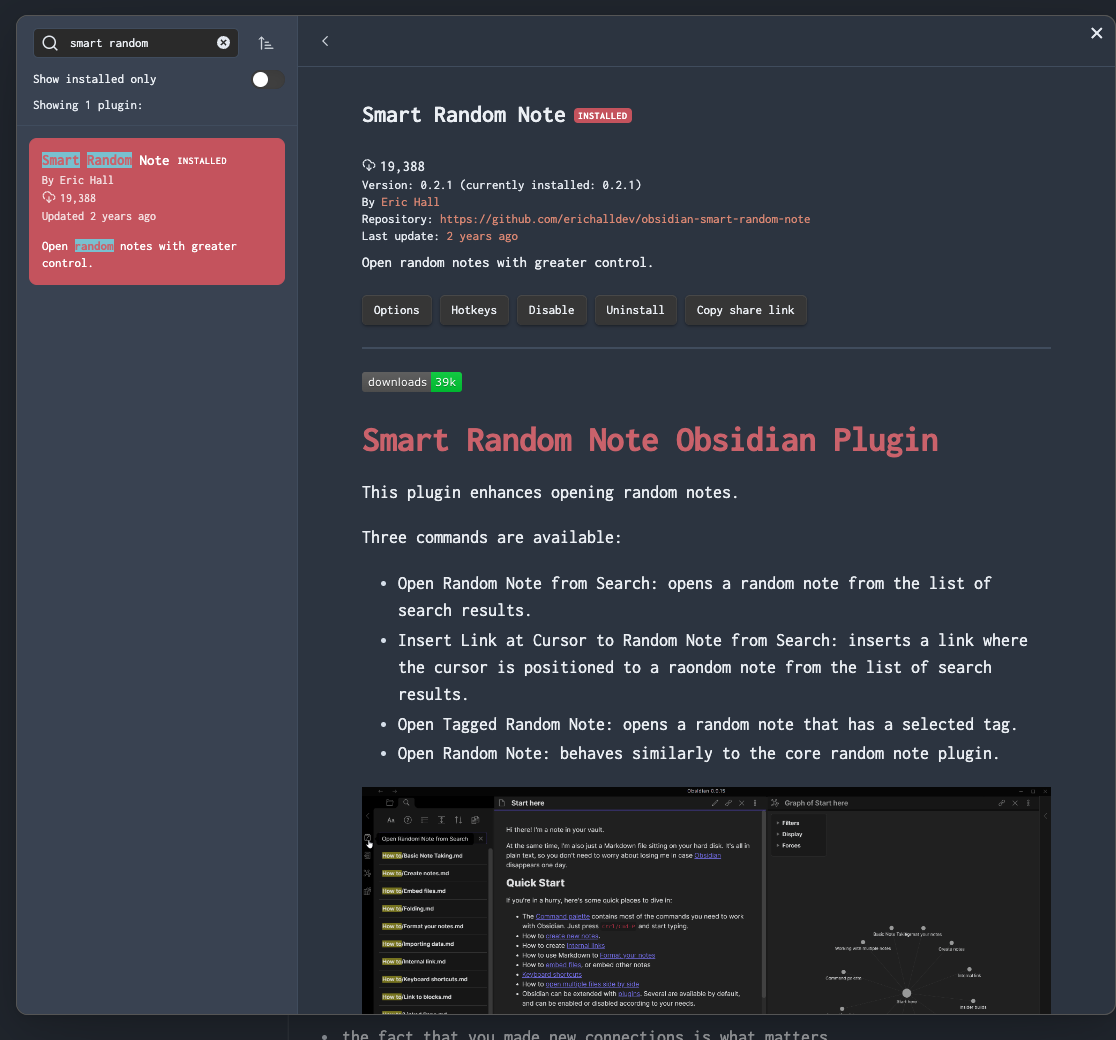Click the download-count icon beside 19,388
This screenshot has width=1116, height=1040.
coord(369,167)
